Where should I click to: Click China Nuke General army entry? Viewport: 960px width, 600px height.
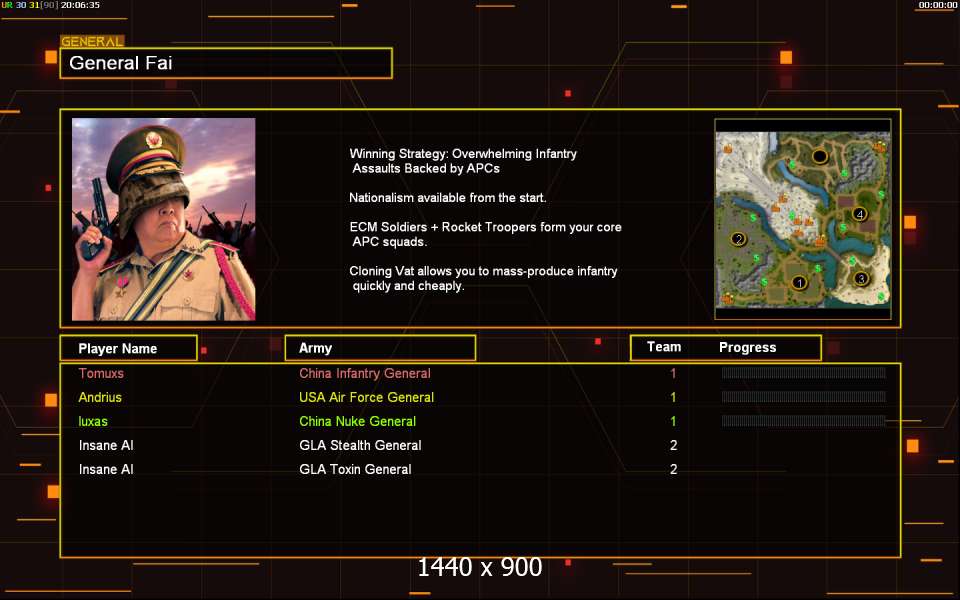[x=358, y=421]
